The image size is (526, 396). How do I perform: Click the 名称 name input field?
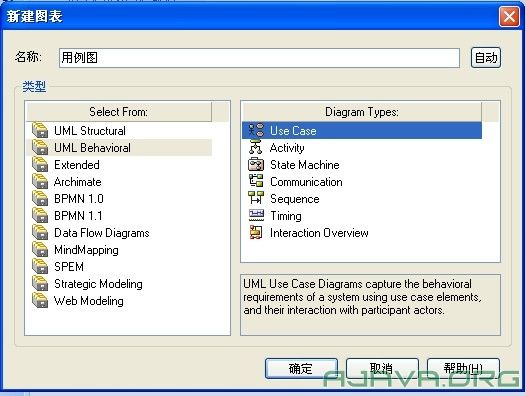pos(259,58)
